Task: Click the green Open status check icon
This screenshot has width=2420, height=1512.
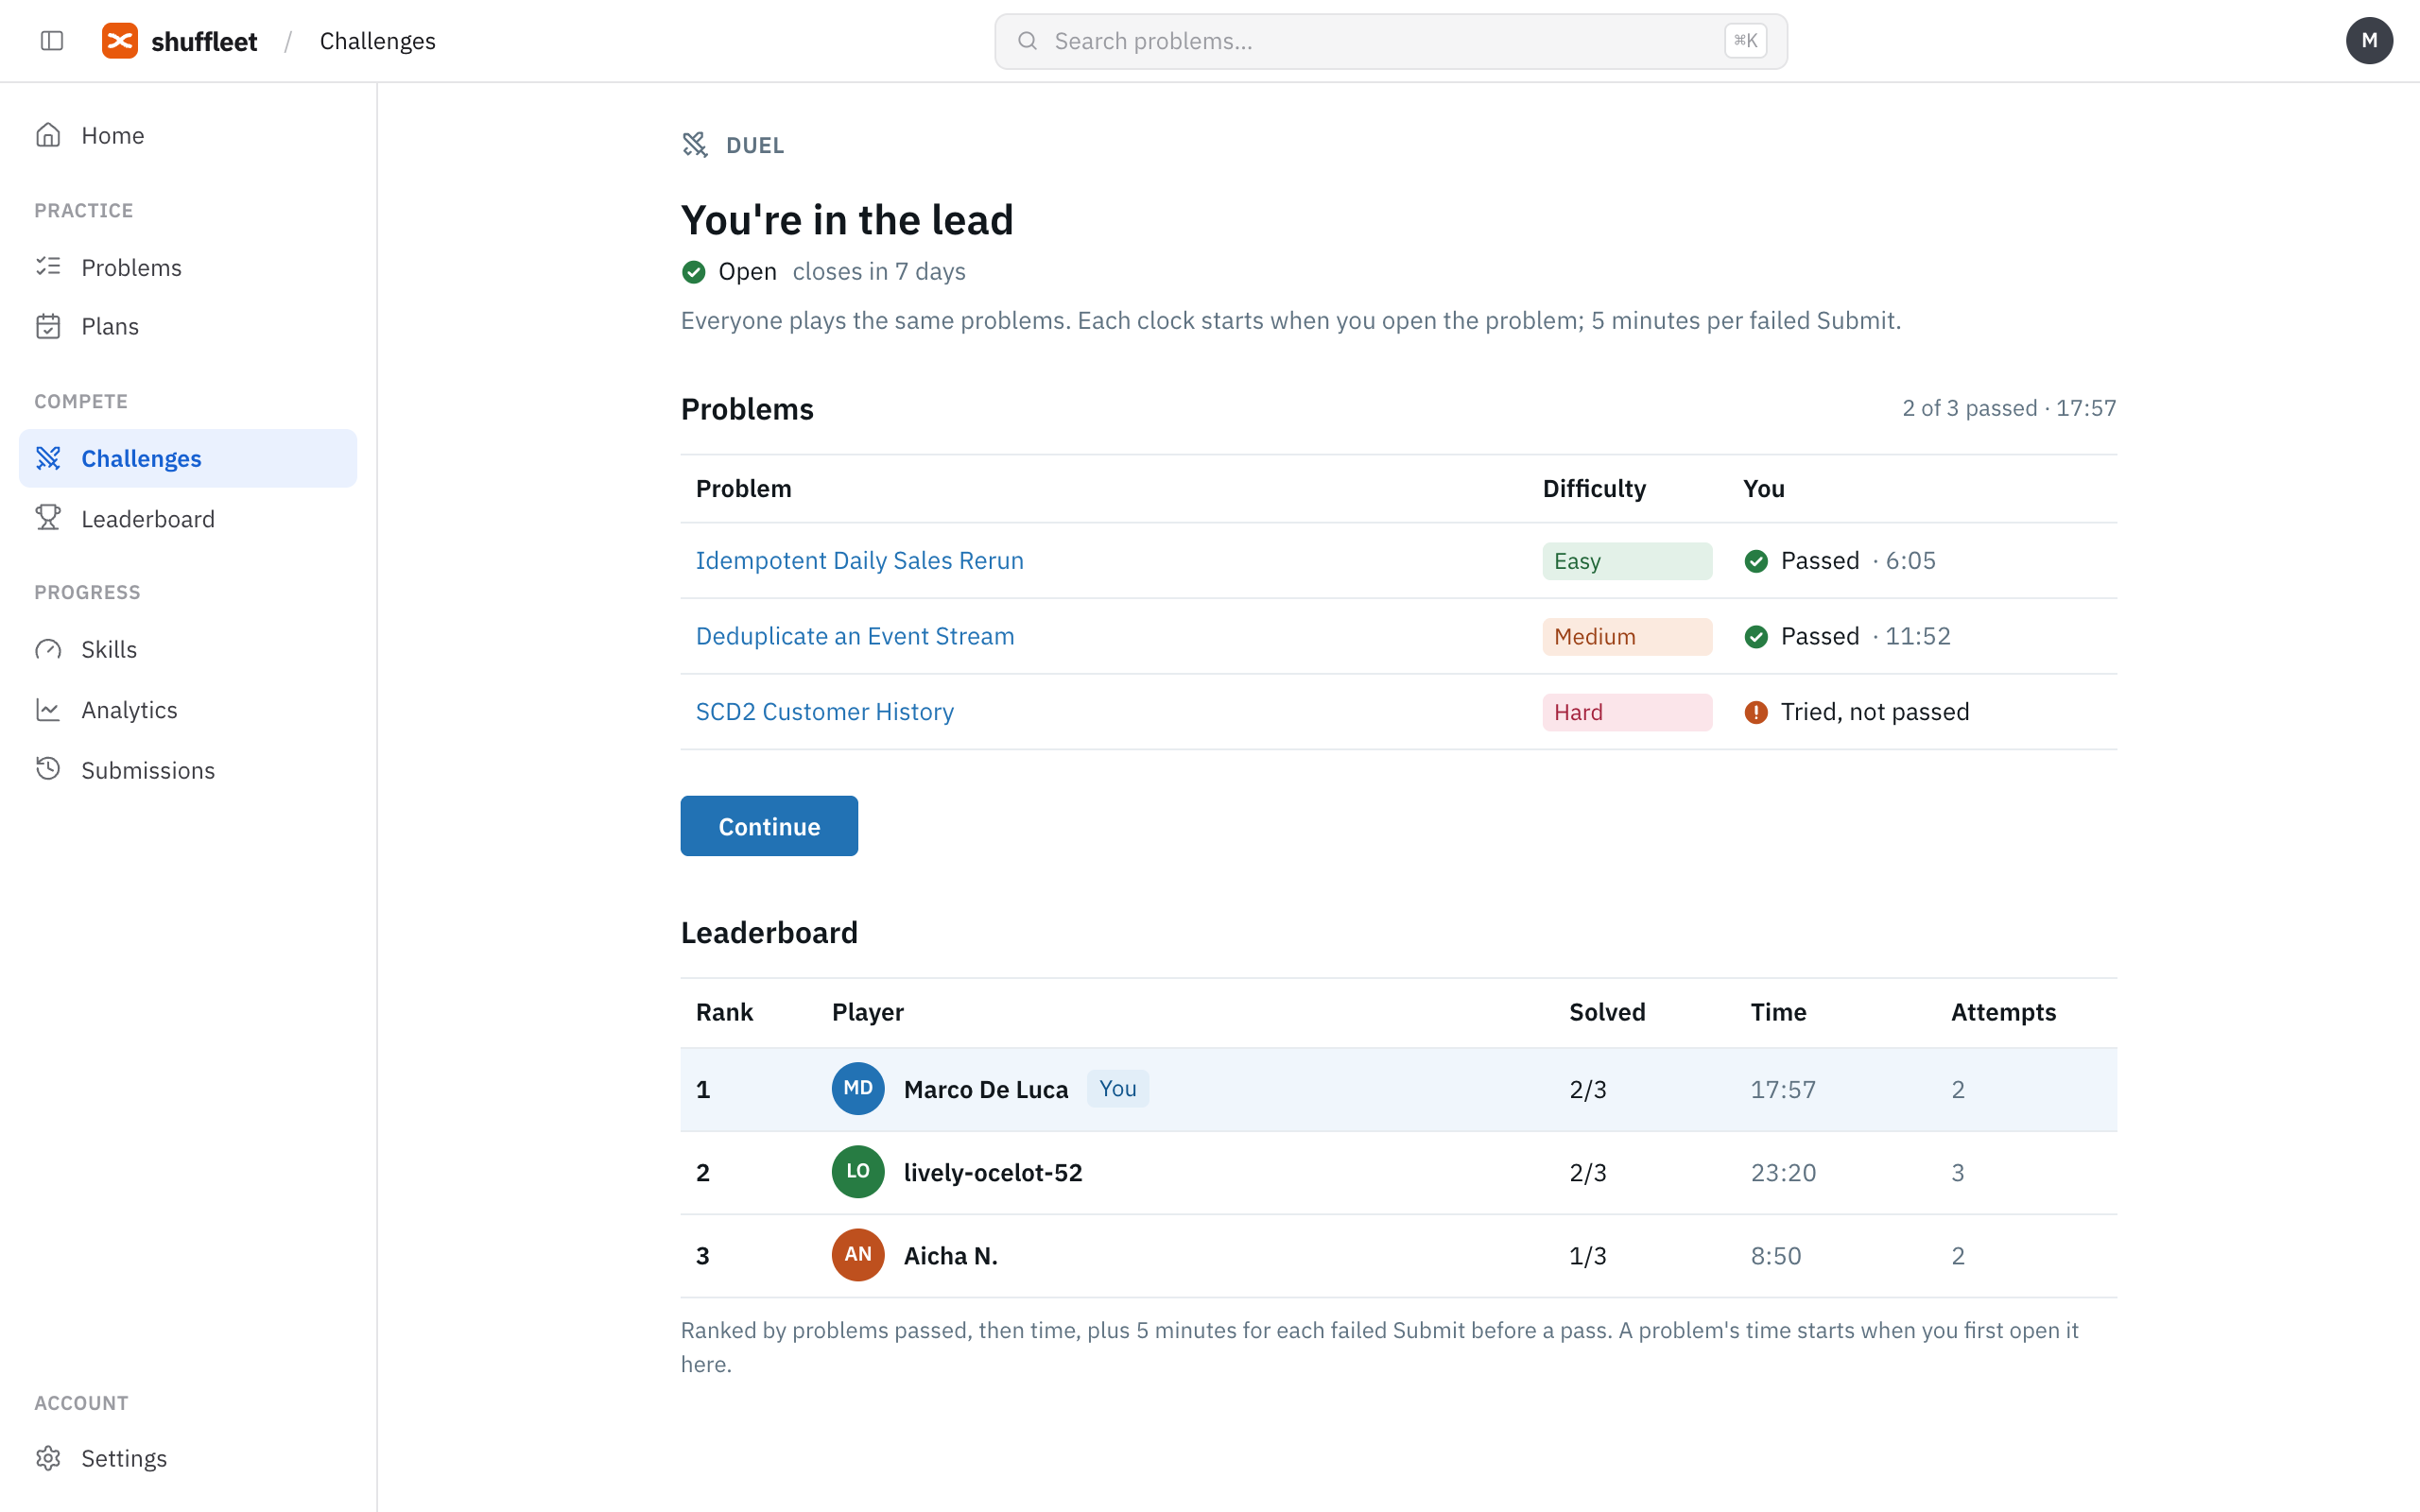Action: 693,272
